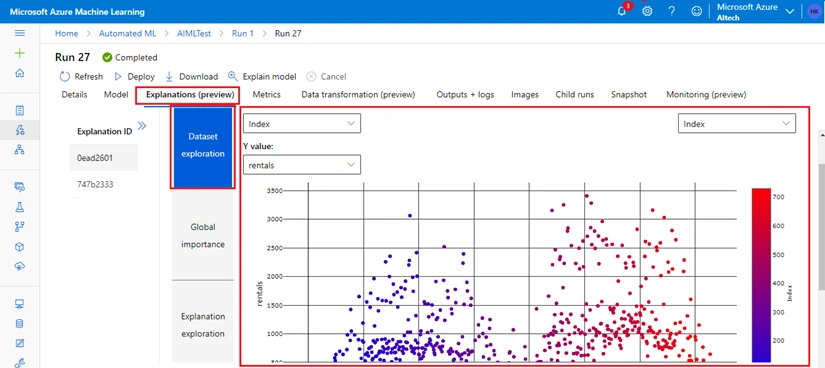Open help question mark icon
Image resolution: width=825 pixels, height=368 pixels.
pos(672,11)
